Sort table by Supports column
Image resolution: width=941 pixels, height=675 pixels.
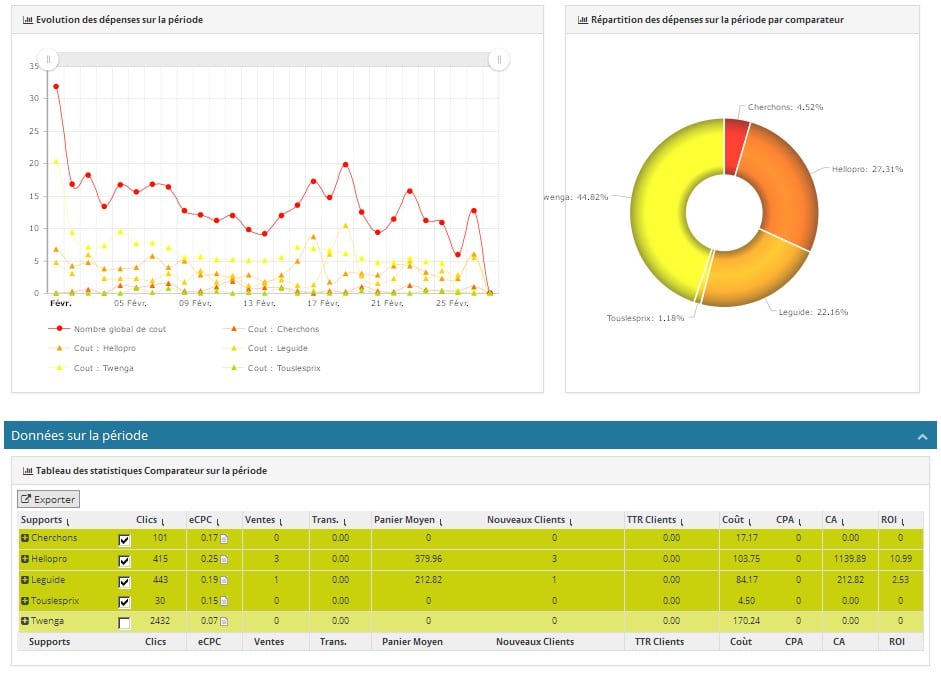[x=45, y=520]
